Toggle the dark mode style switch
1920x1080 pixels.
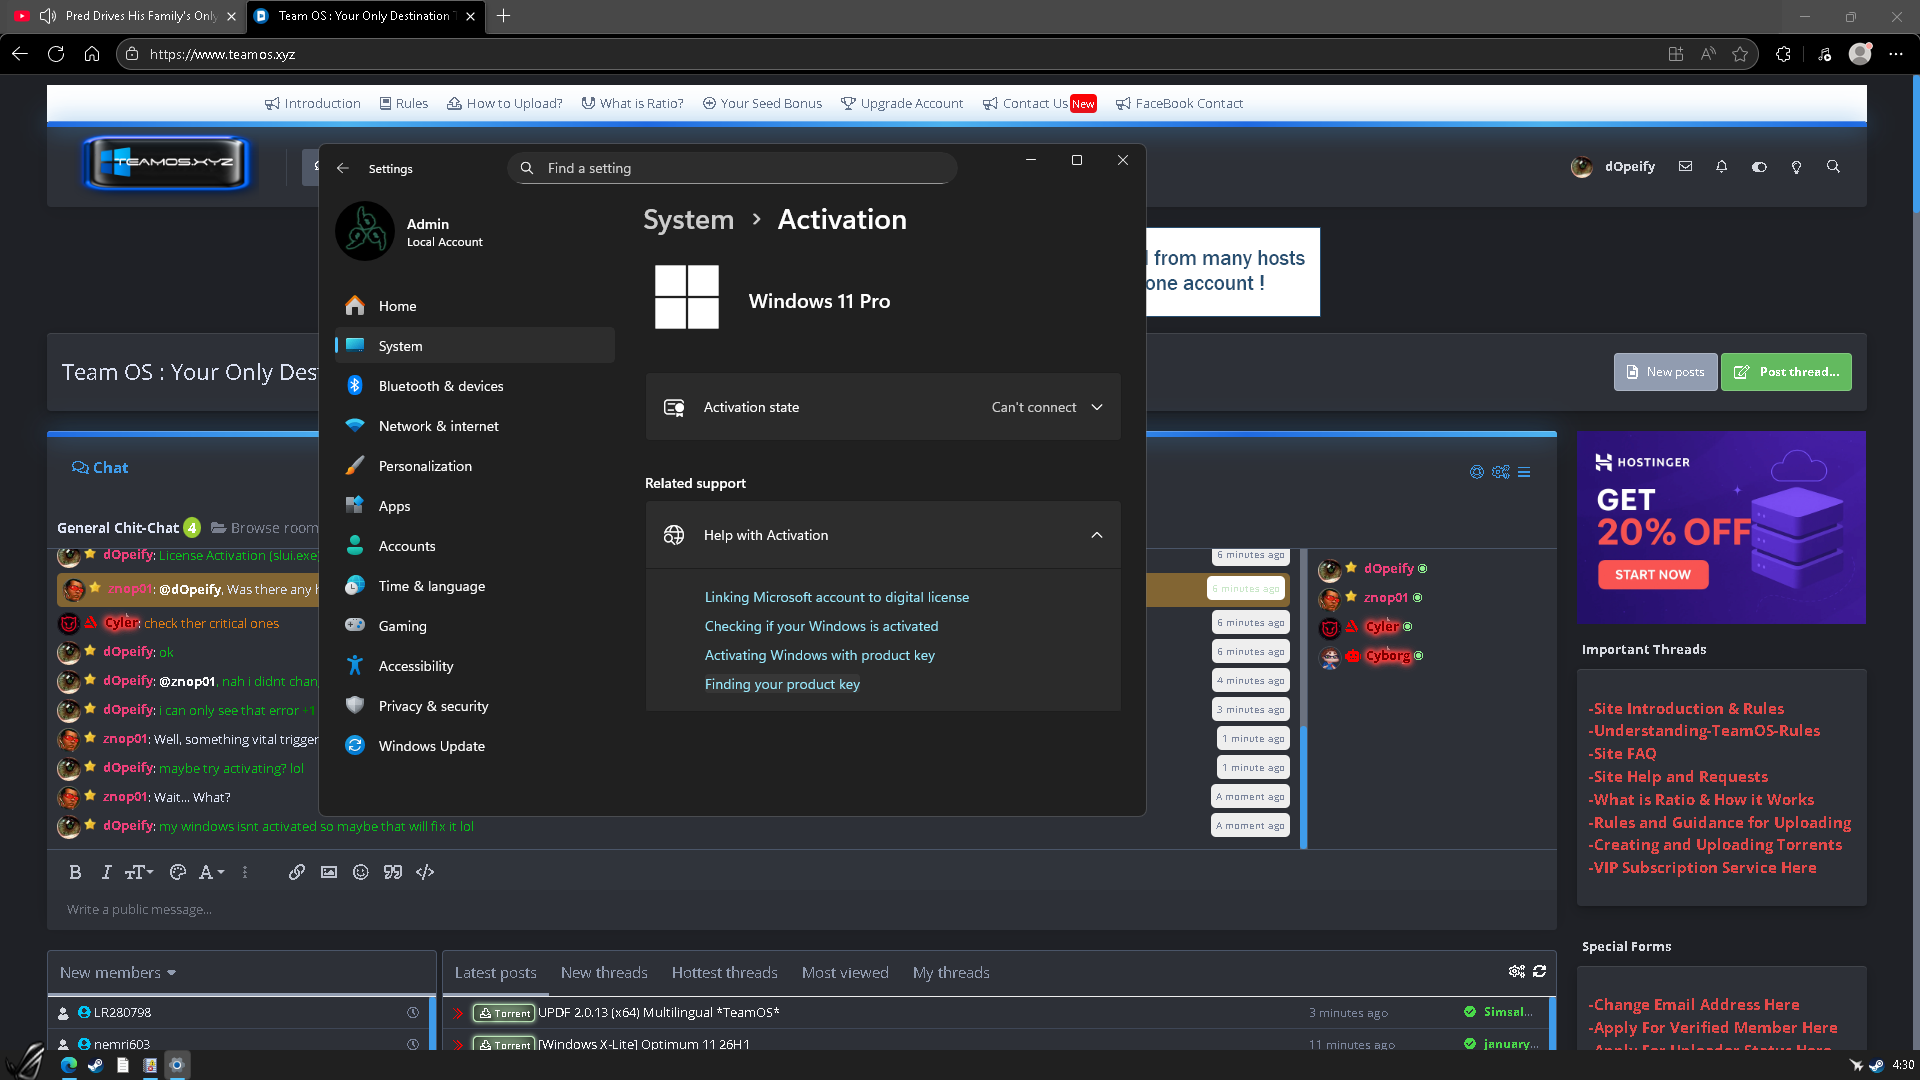1759,167
